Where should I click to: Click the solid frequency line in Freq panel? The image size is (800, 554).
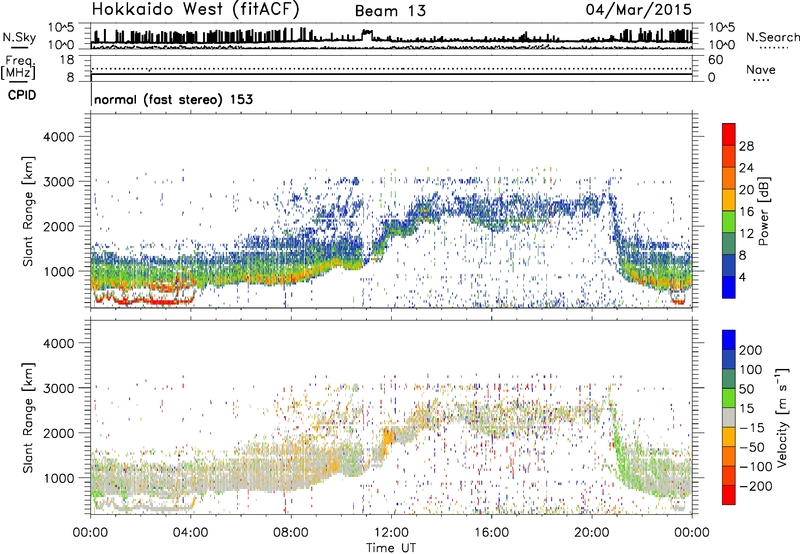pyautogui.click(x=391, y=74)
